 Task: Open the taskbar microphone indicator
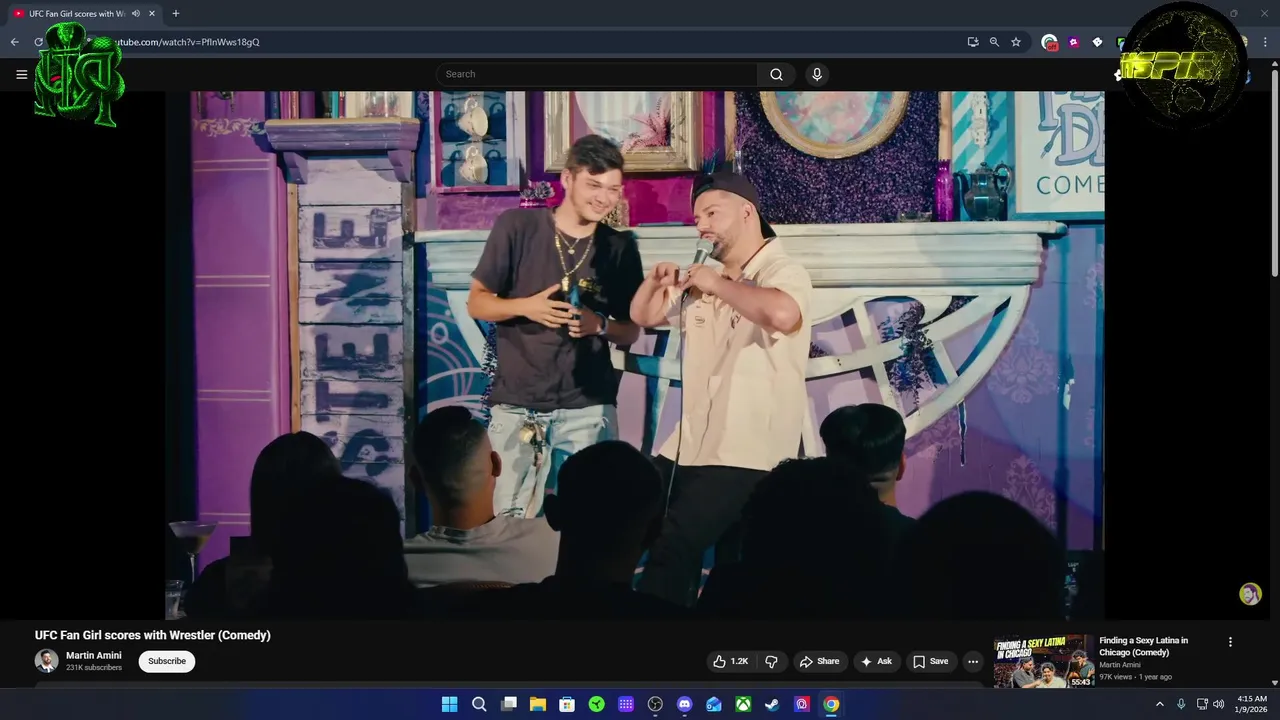pyautogui.click(x=1181, y=704)
